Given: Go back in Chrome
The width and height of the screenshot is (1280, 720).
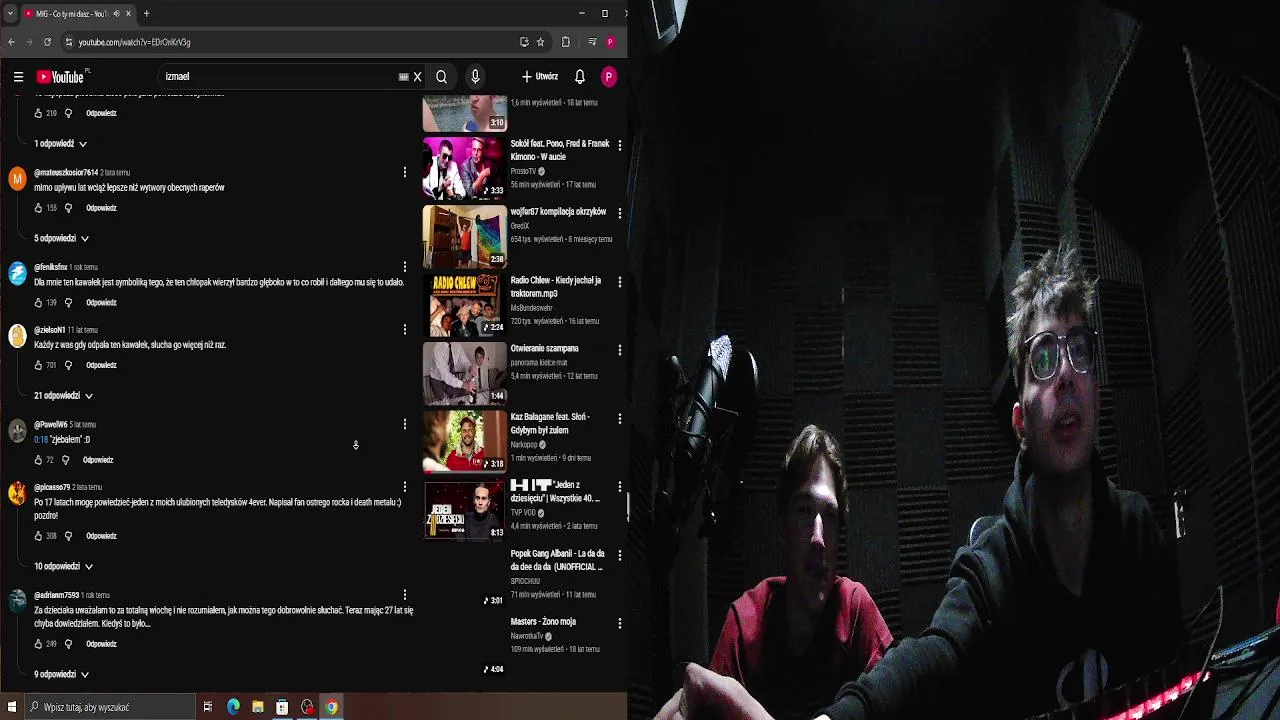Looking at the screenshot, I should [11, 42].
